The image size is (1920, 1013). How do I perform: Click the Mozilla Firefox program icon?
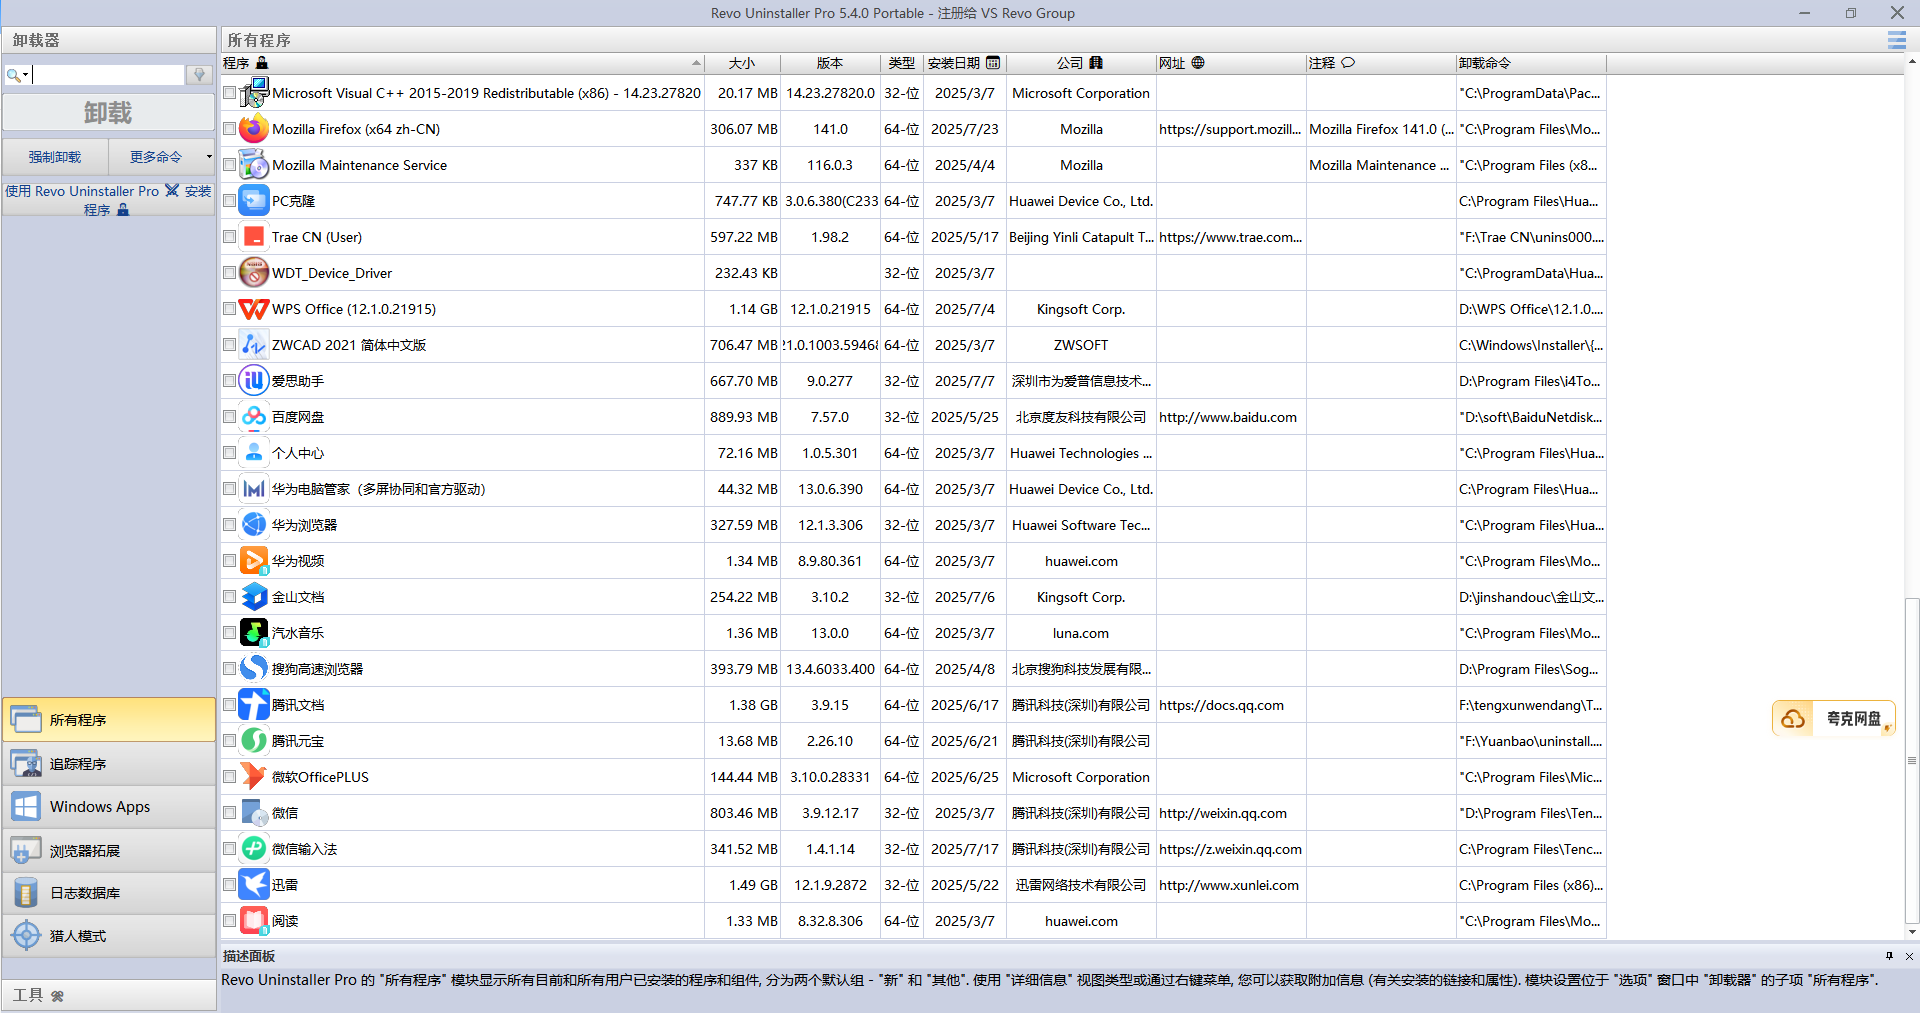tap(254, 129)
